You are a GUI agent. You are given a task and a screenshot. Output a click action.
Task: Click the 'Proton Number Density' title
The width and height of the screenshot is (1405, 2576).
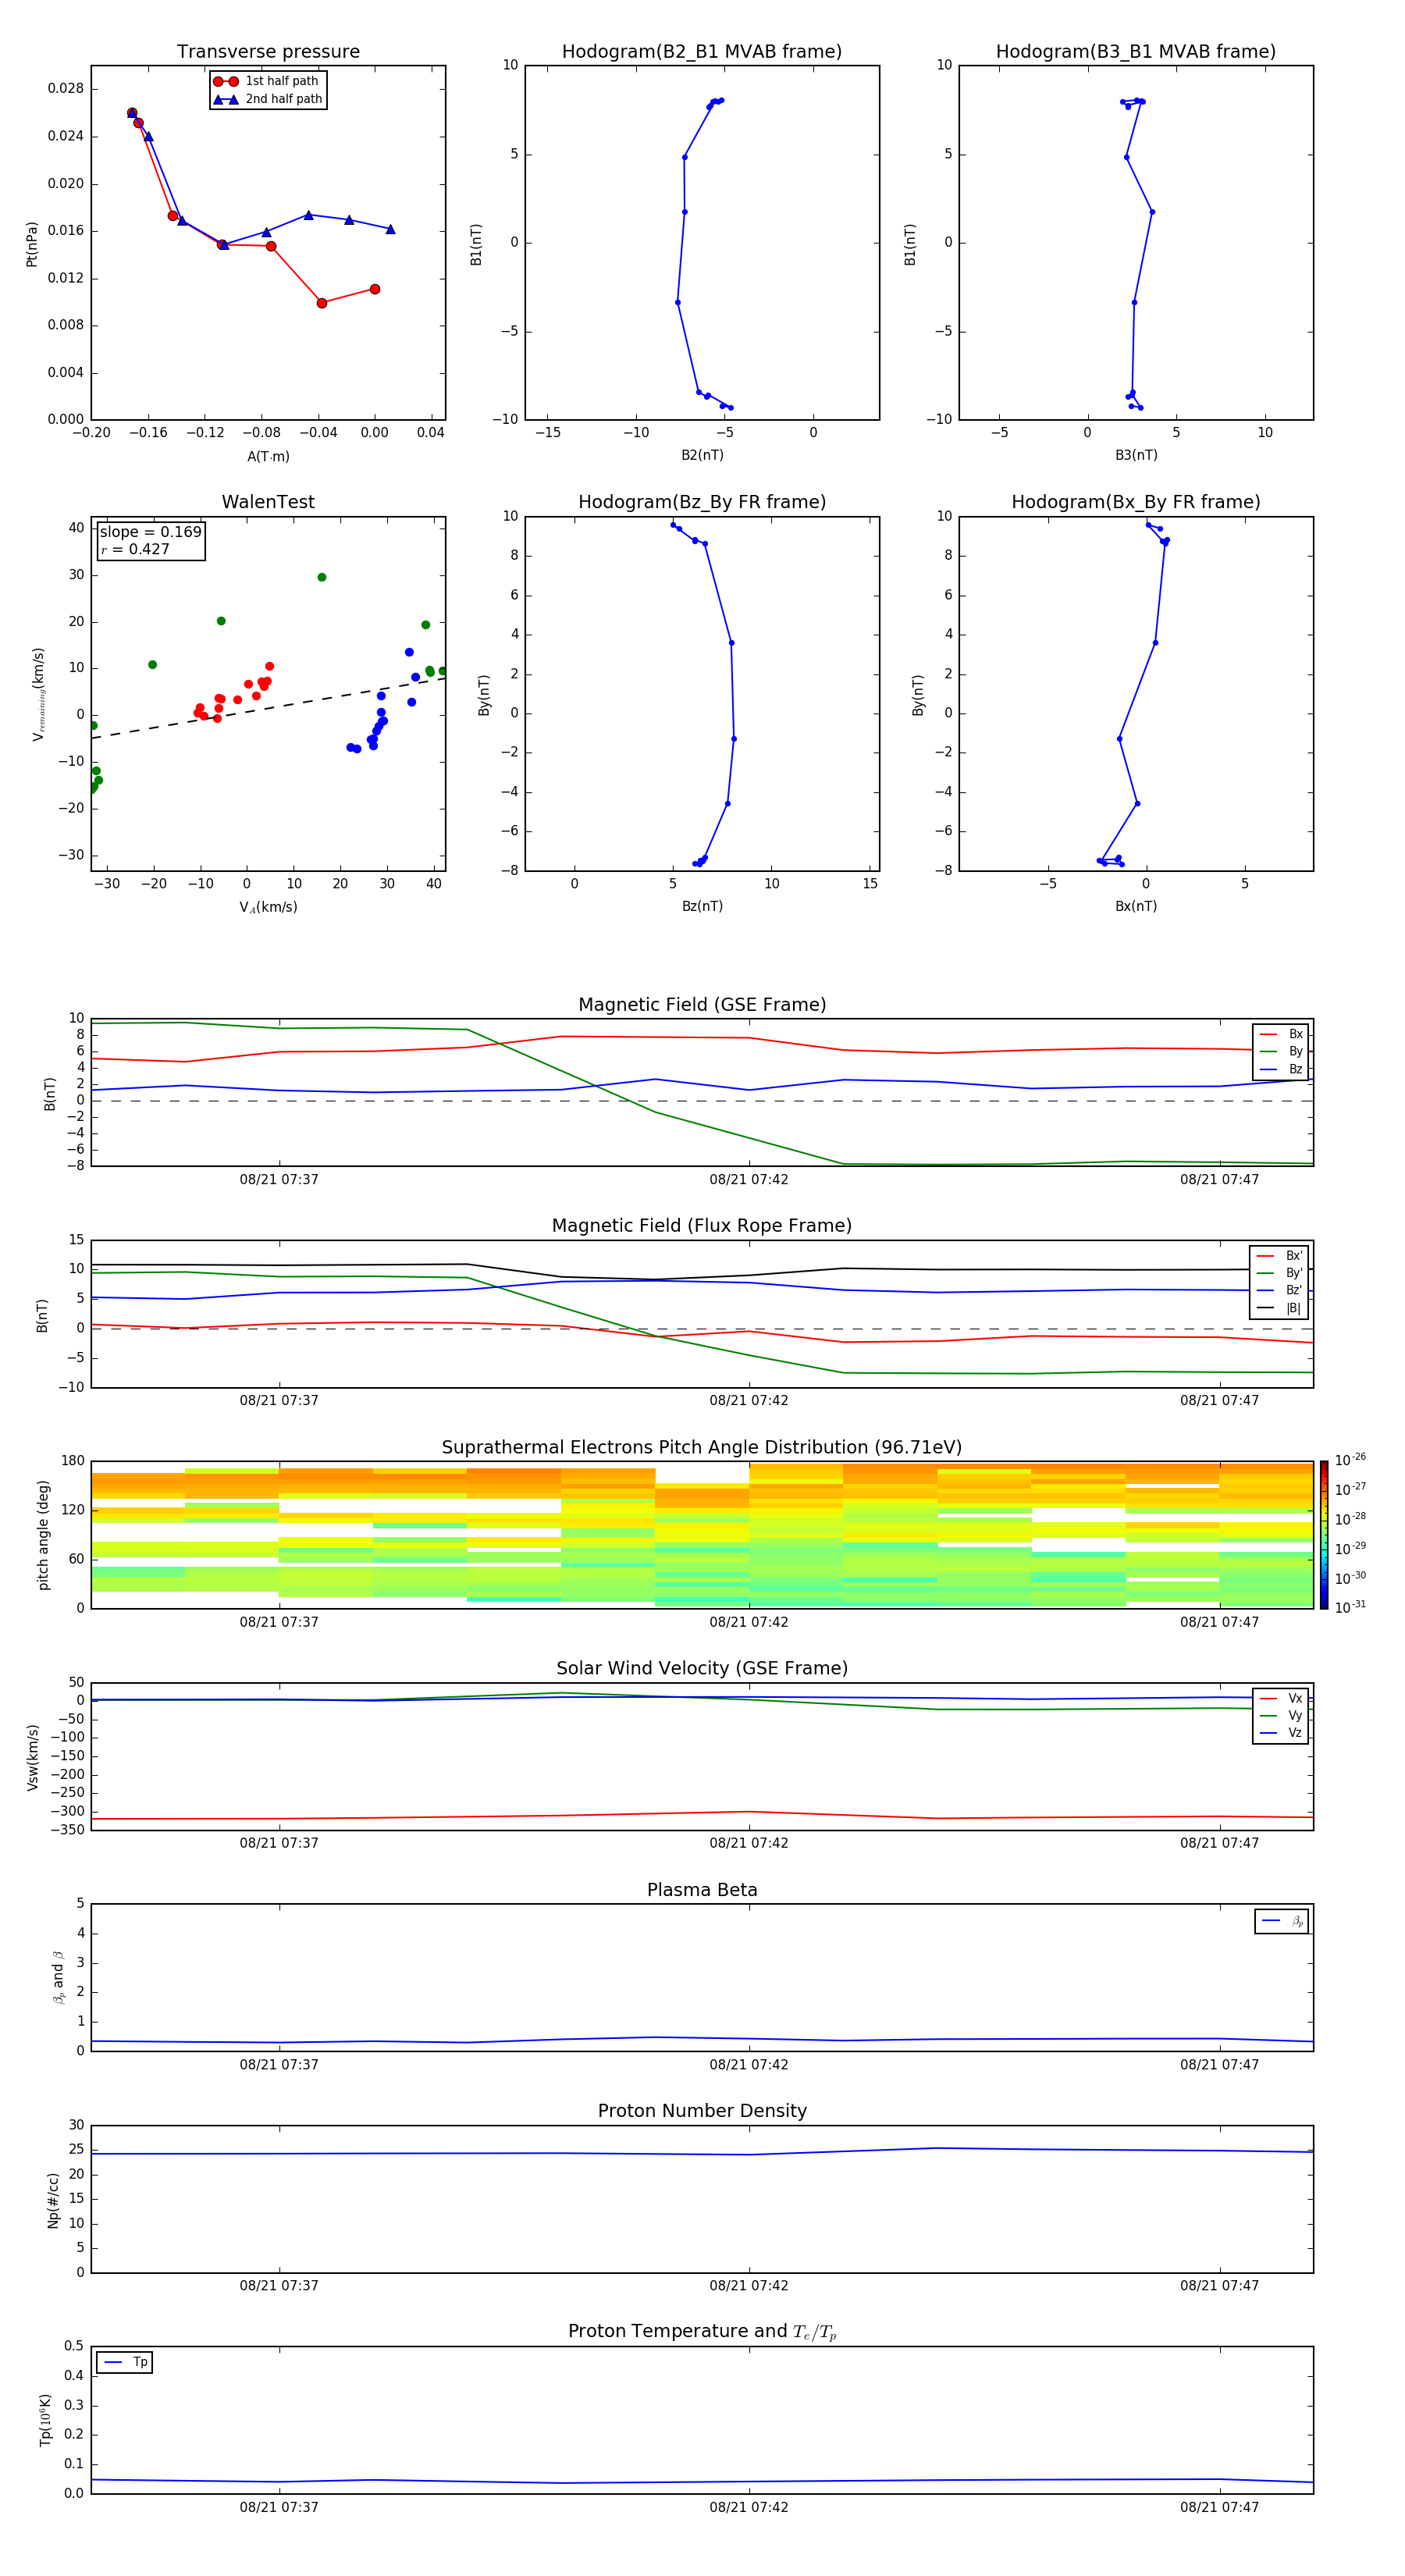pos(702,2111)
